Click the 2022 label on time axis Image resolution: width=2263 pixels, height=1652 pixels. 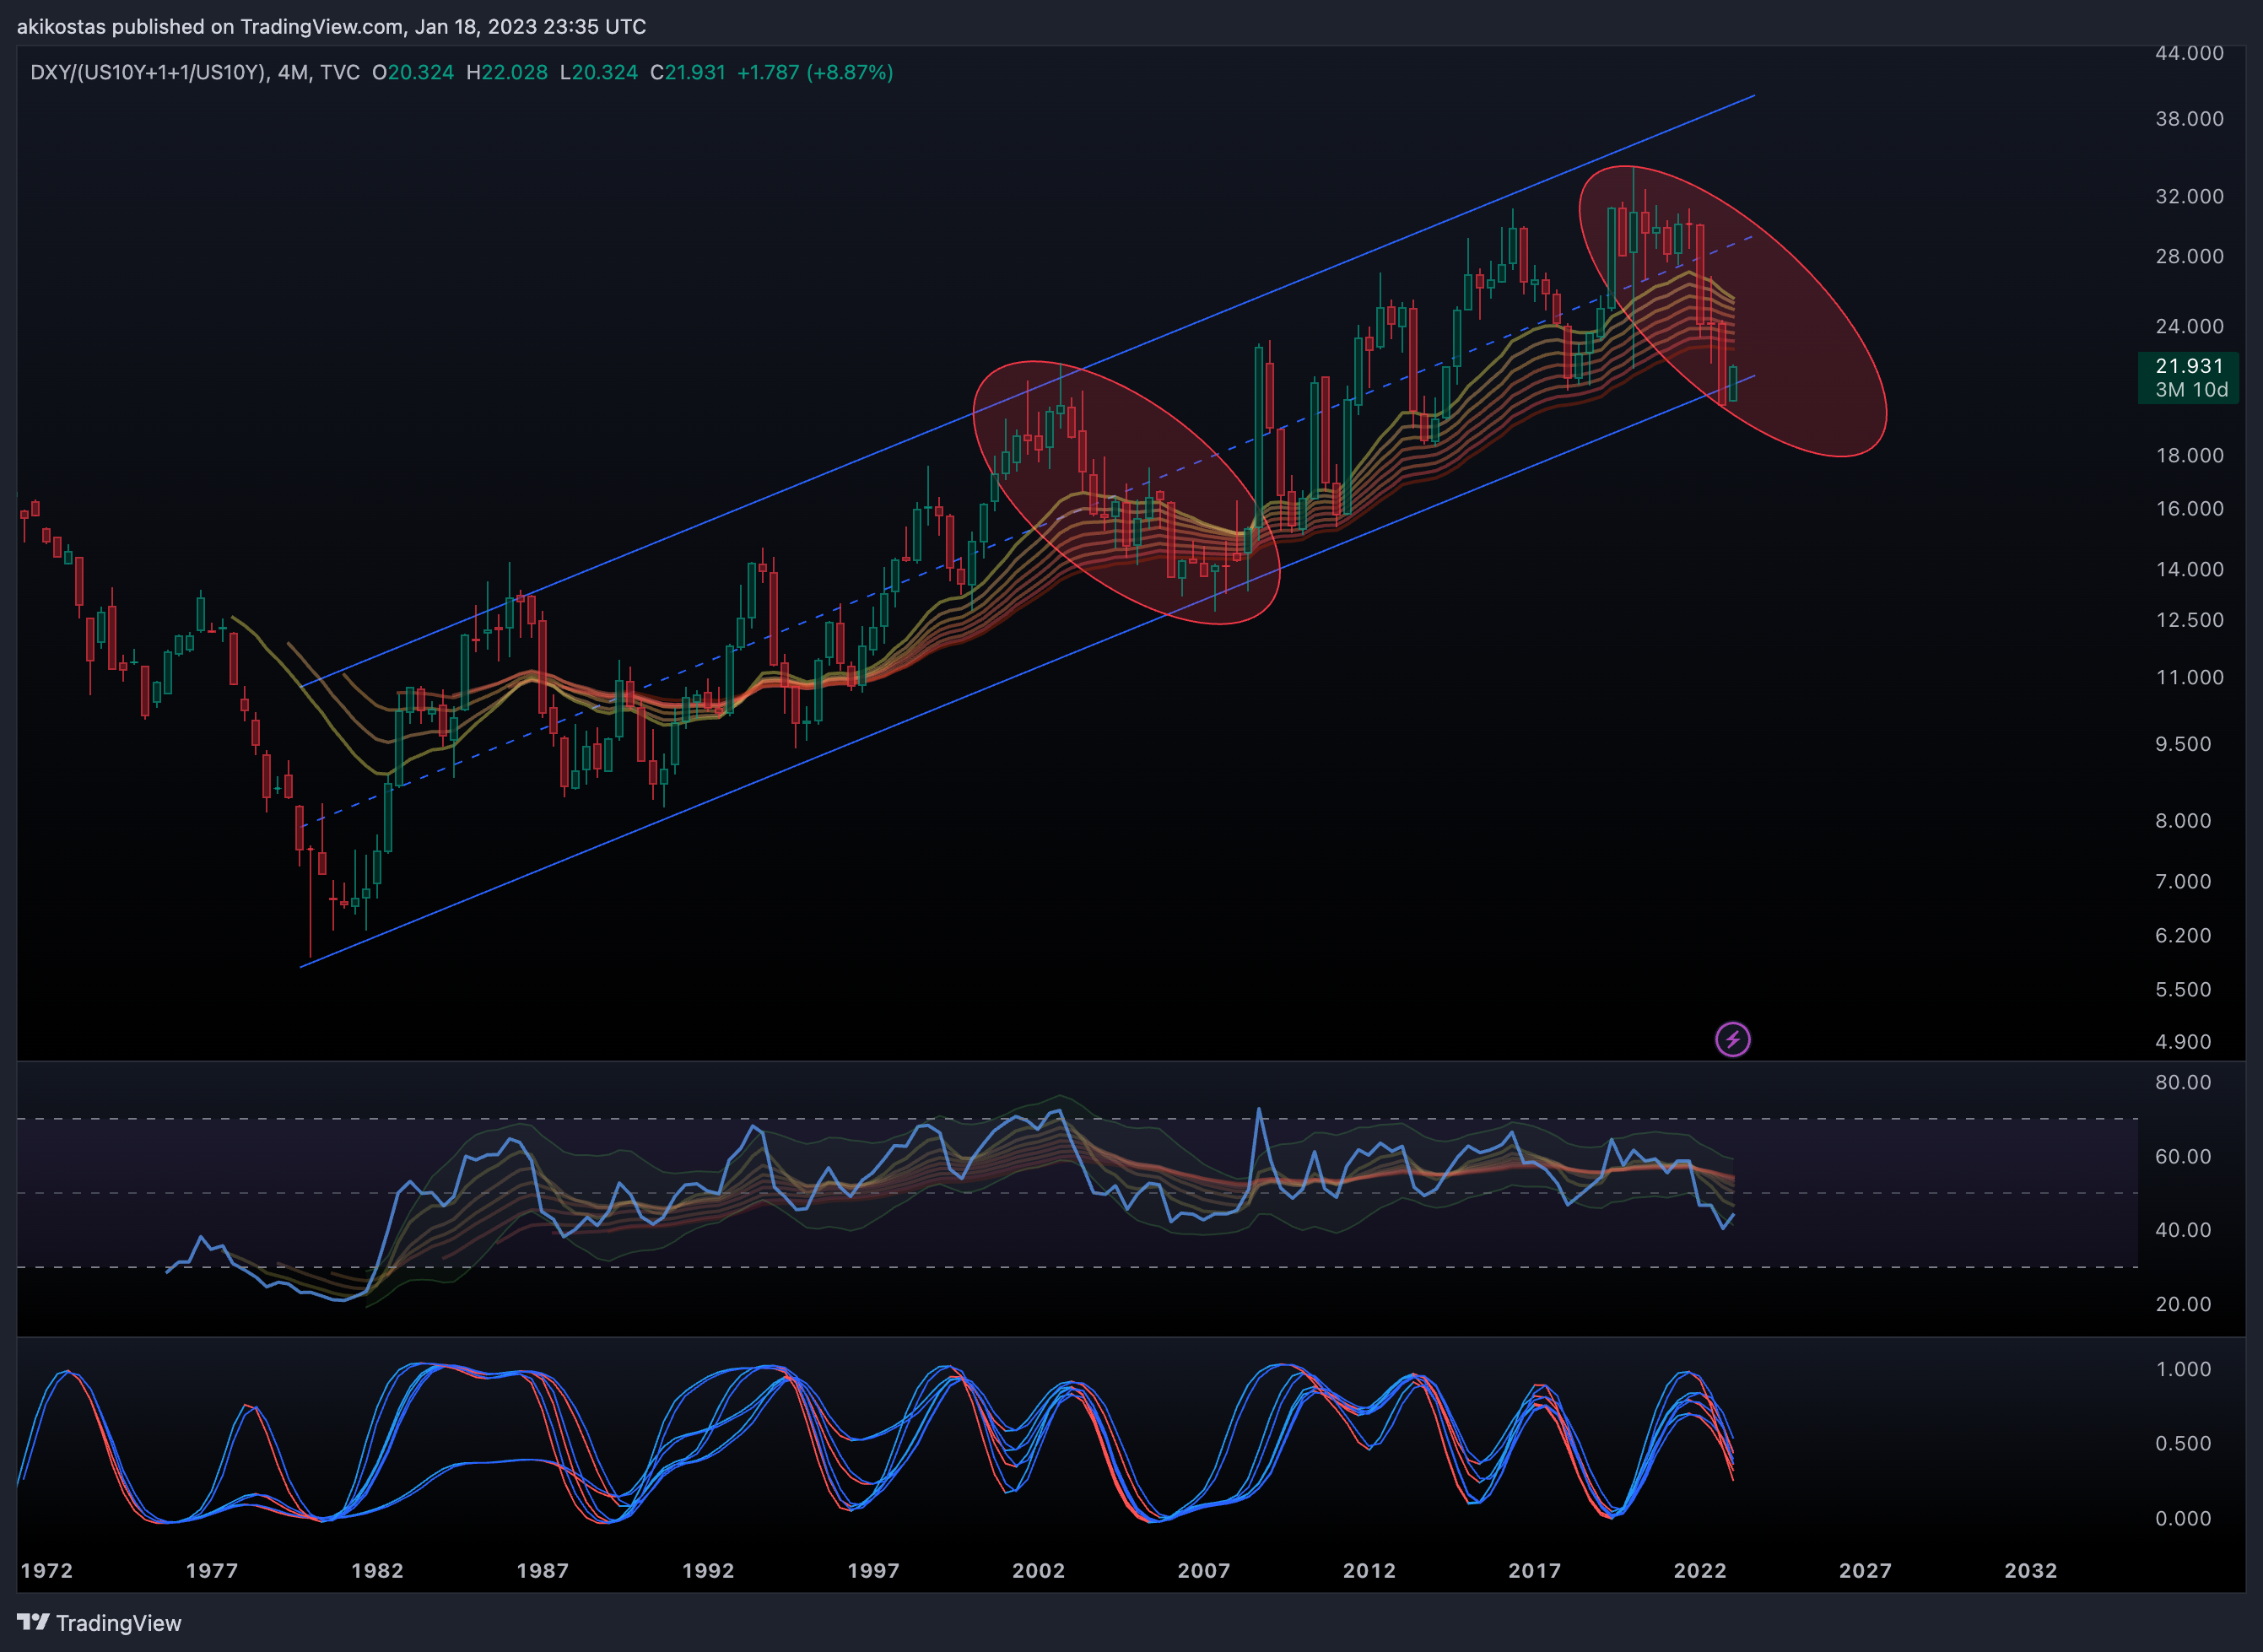pyautogui.click(x=1700, y=1570)
